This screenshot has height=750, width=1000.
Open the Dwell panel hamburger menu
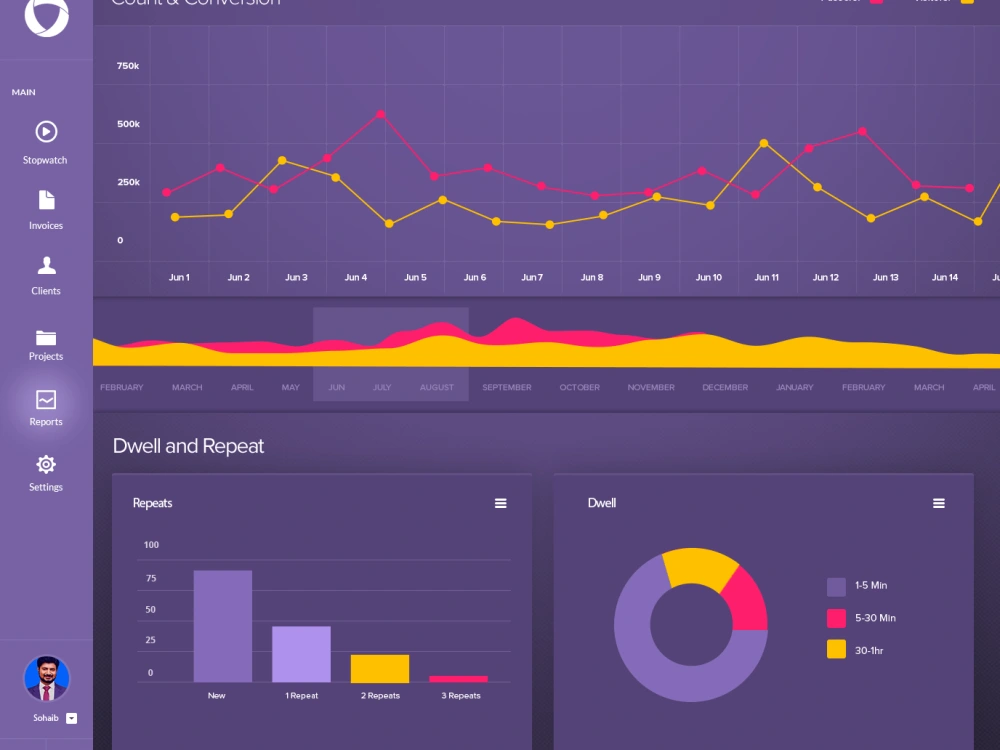click(939, 504)
